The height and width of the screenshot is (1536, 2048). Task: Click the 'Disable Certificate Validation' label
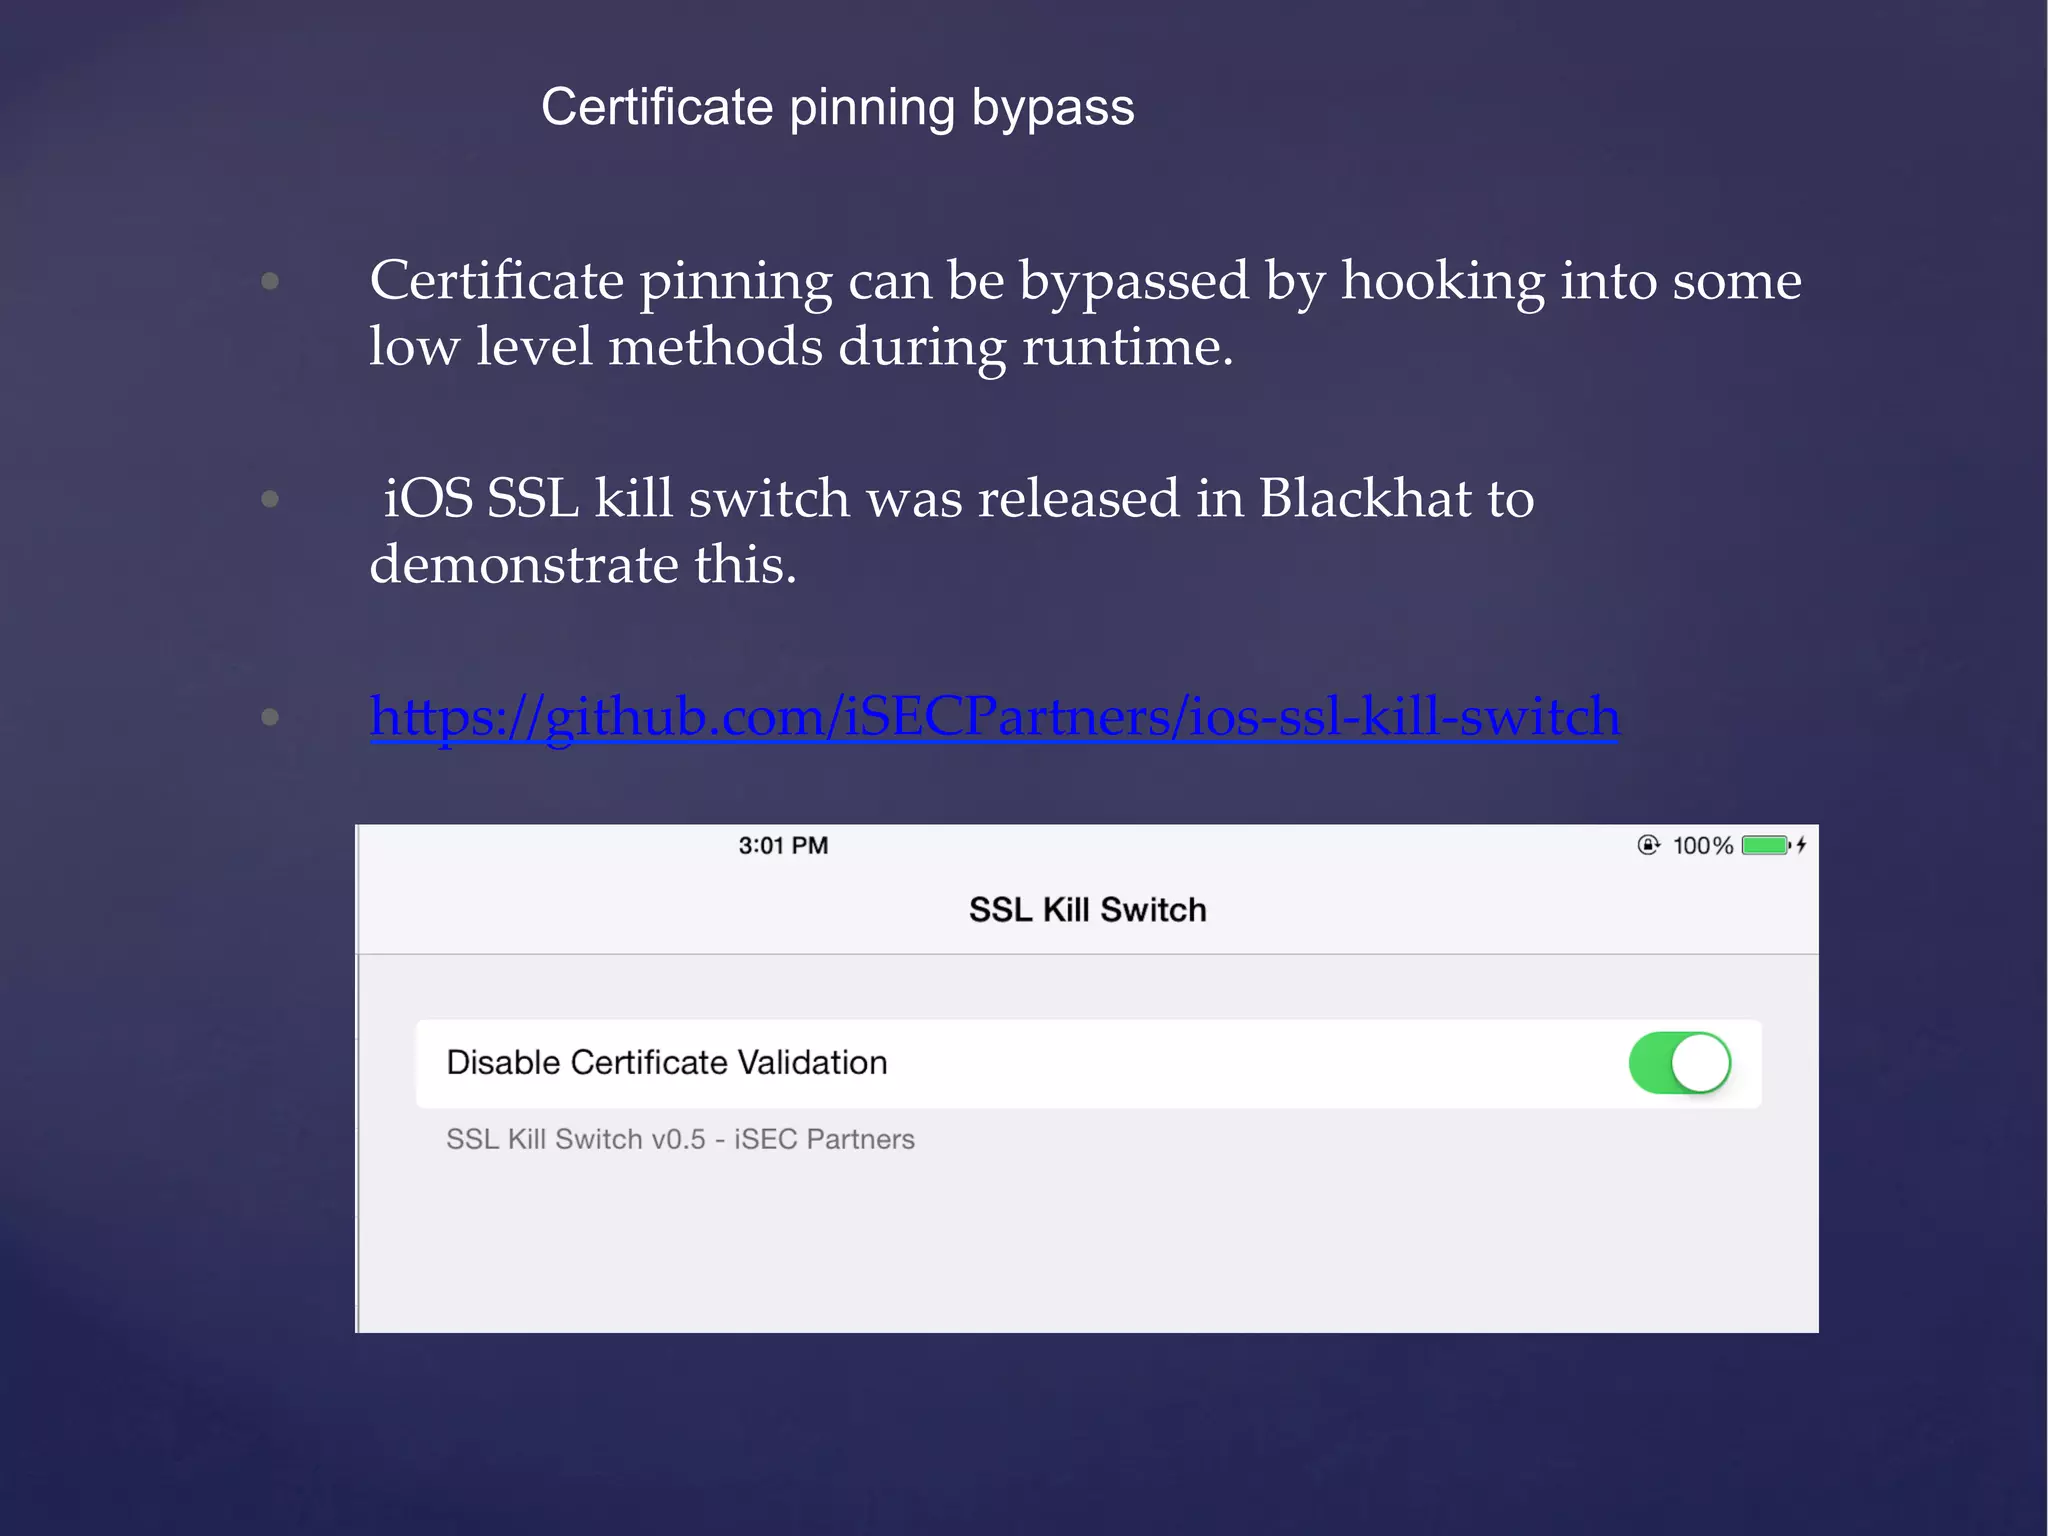point(667,1062)
